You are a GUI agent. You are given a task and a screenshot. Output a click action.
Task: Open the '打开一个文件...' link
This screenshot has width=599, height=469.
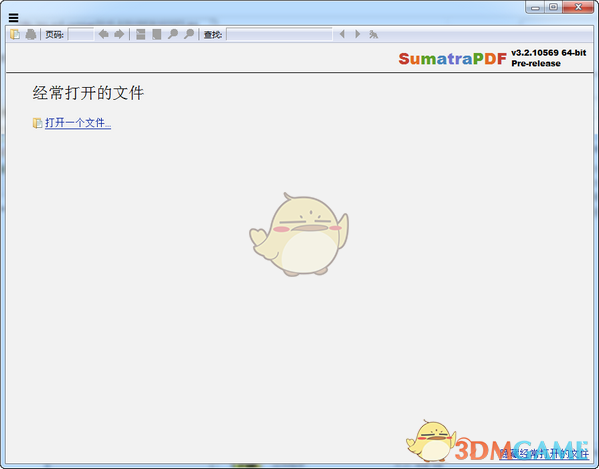pos(78,123)
